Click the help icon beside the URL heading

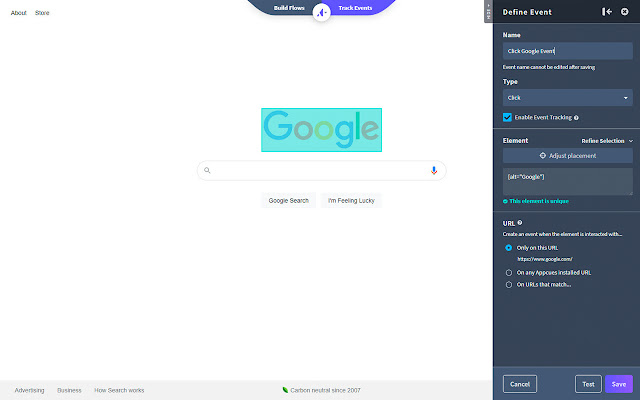[520, 223]
